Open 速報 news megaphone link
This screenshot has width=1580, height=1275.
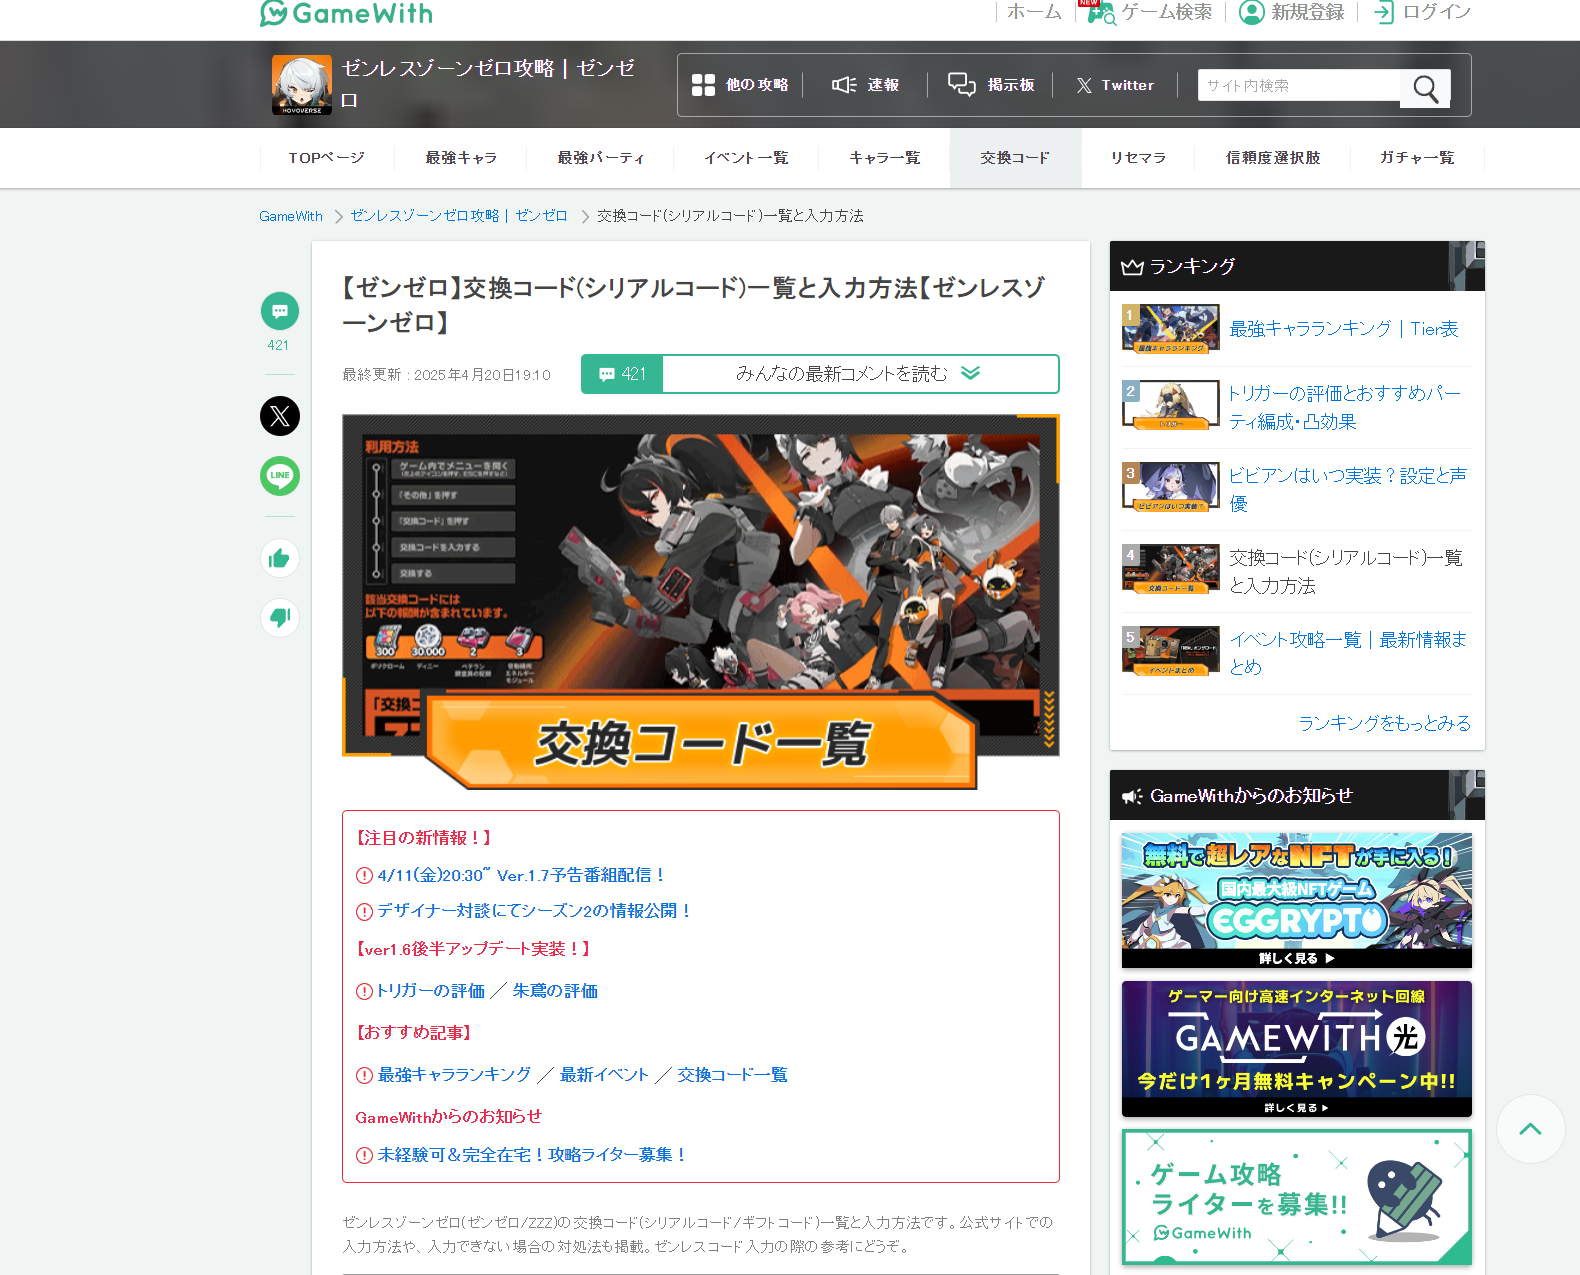[865, 85]
